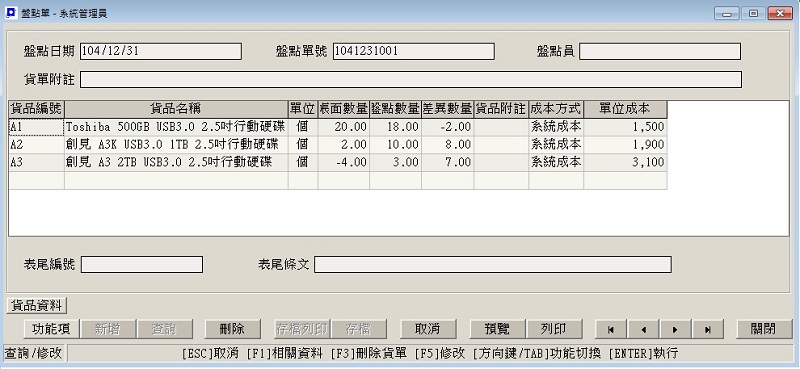800x369 pixels.
Task: Click the 表尾編號 input field
Action: (142, 264)
